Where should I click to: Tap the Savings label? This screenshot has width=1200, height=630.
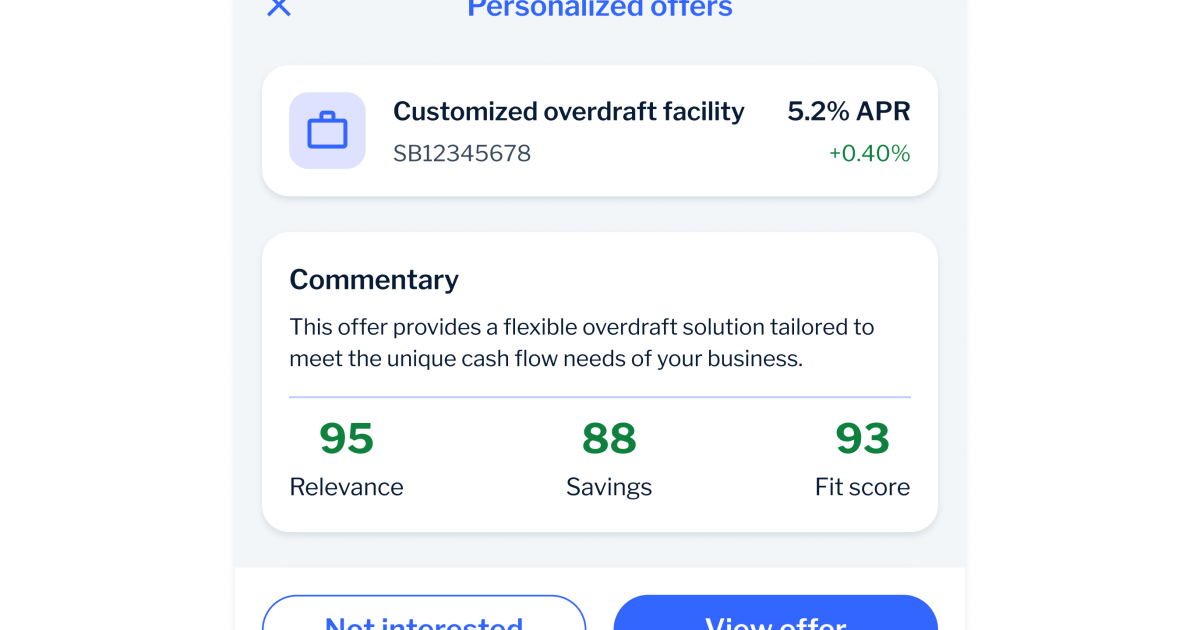(x=609, y=487)
